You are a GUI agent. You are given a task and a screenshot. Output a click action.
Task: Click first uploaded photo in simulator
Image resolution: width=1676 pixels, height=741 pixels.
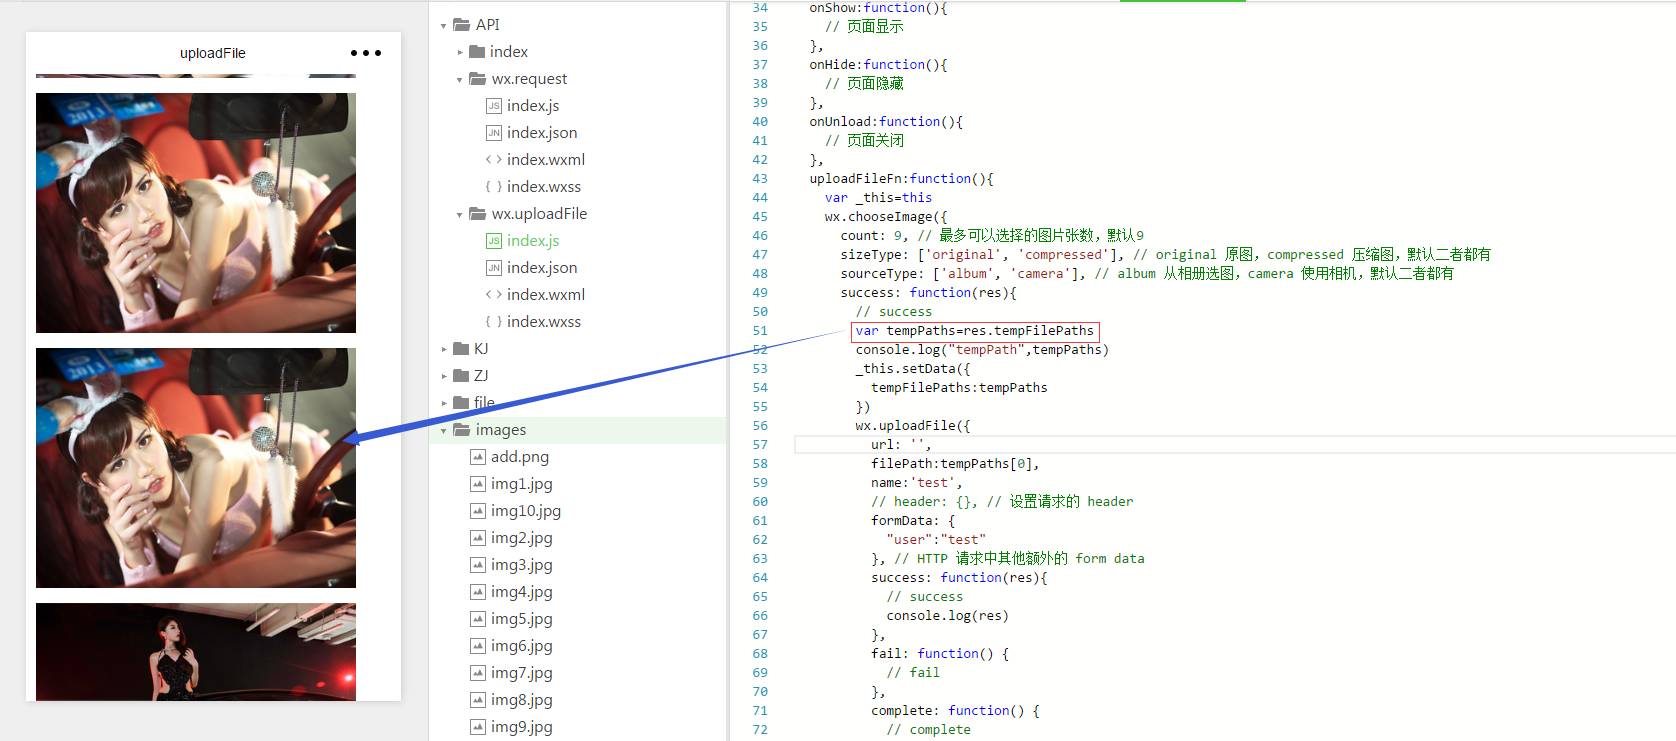tap(196, 213)
